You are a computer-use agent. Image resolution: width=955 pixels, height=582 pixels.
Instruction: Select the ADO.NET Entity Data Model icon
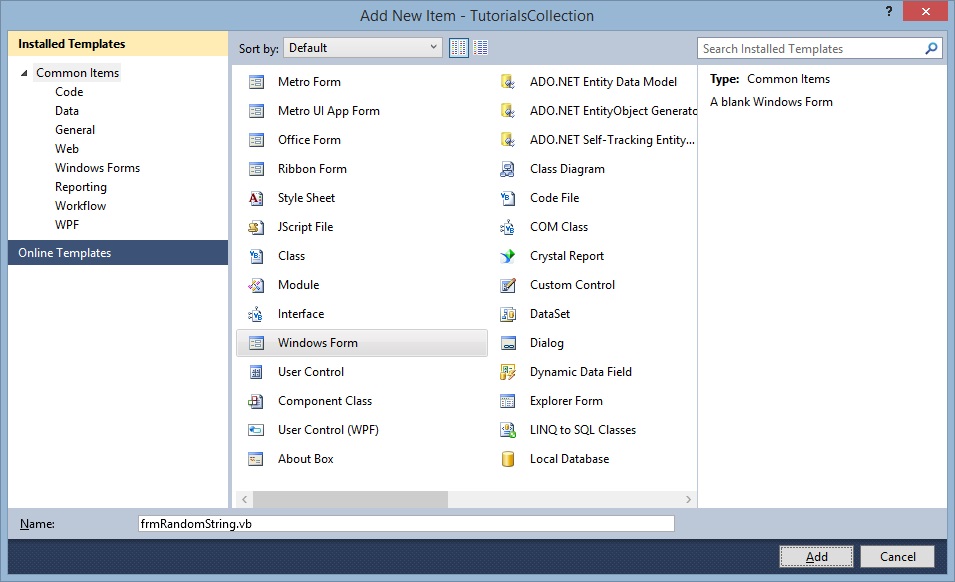pyautogui.click(x=508, y=82)
